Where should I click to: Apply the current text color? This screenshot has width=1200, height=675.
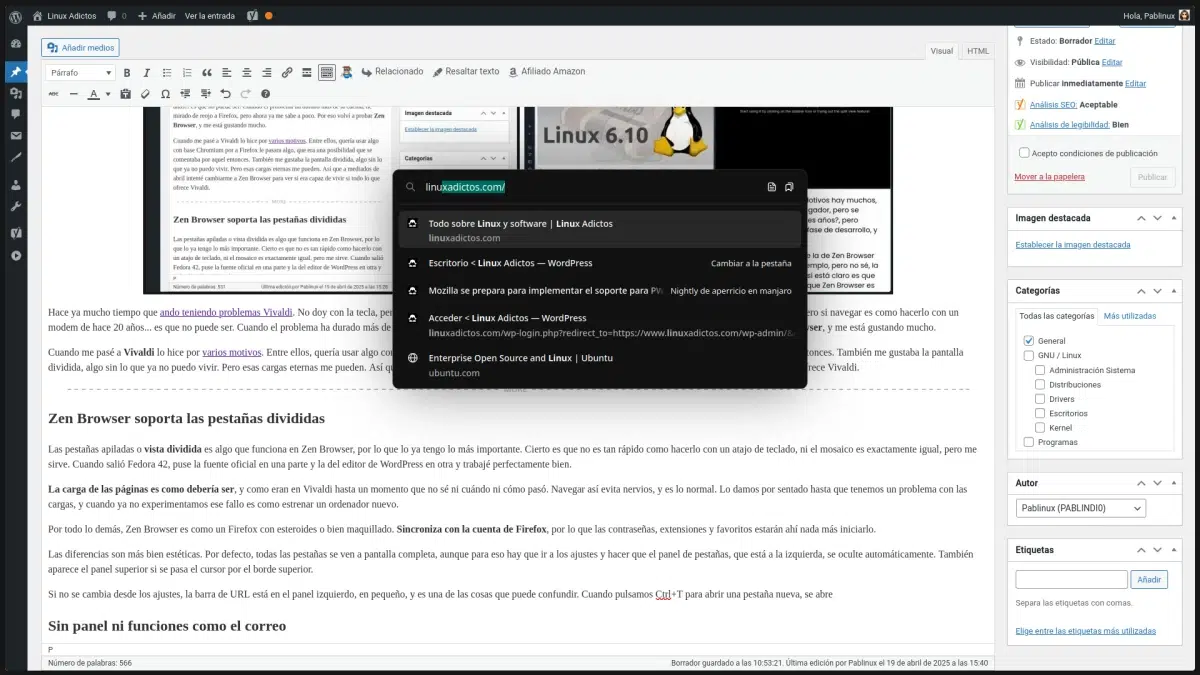tap(92, 94)
